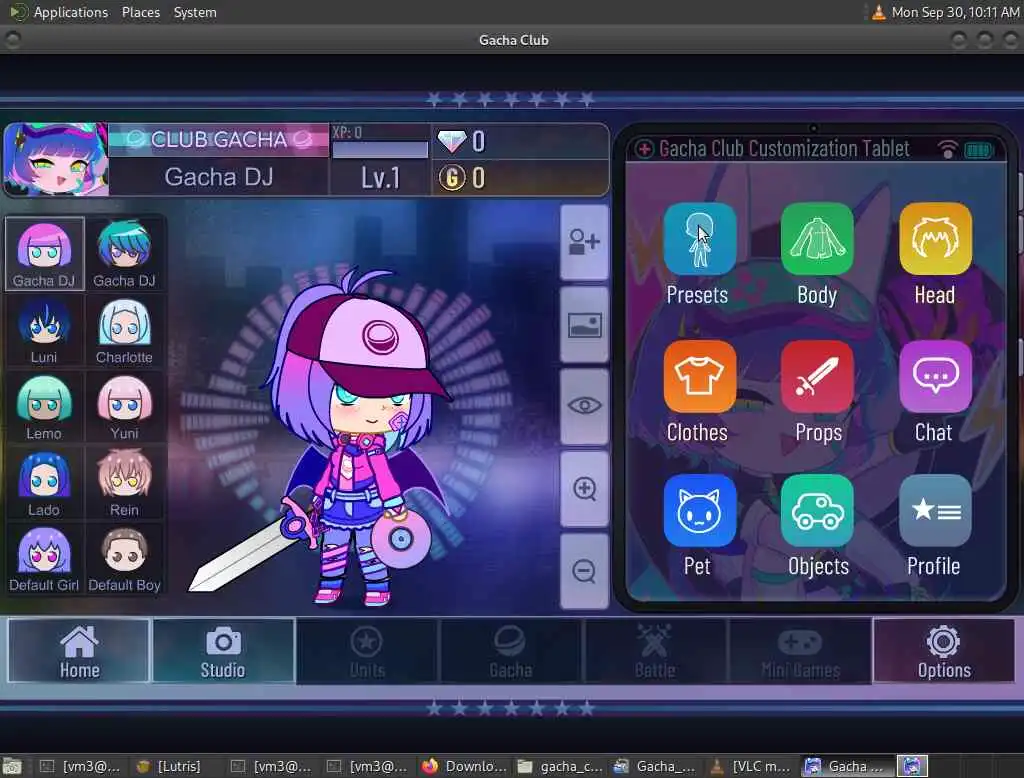Viewport: 1024px width, 778px height.
Task: Click the Gacha DJ player name
Action: 219,177
